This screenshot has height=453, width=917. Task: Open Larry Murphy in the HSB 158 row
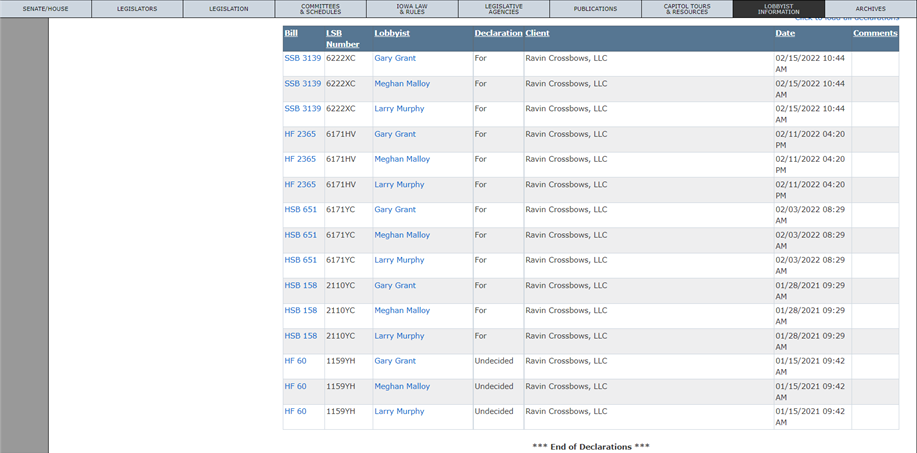pyautogui.click(x=399, y=336)
